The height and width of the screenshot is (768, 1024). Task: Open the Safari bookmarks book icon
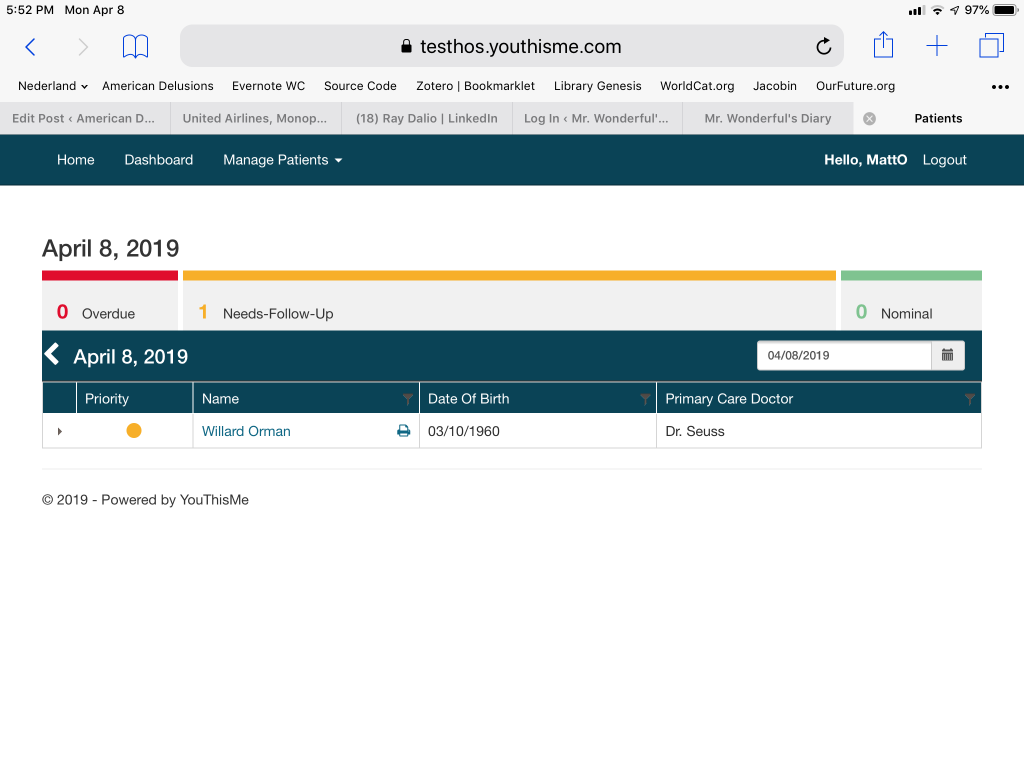click(135, 46)
